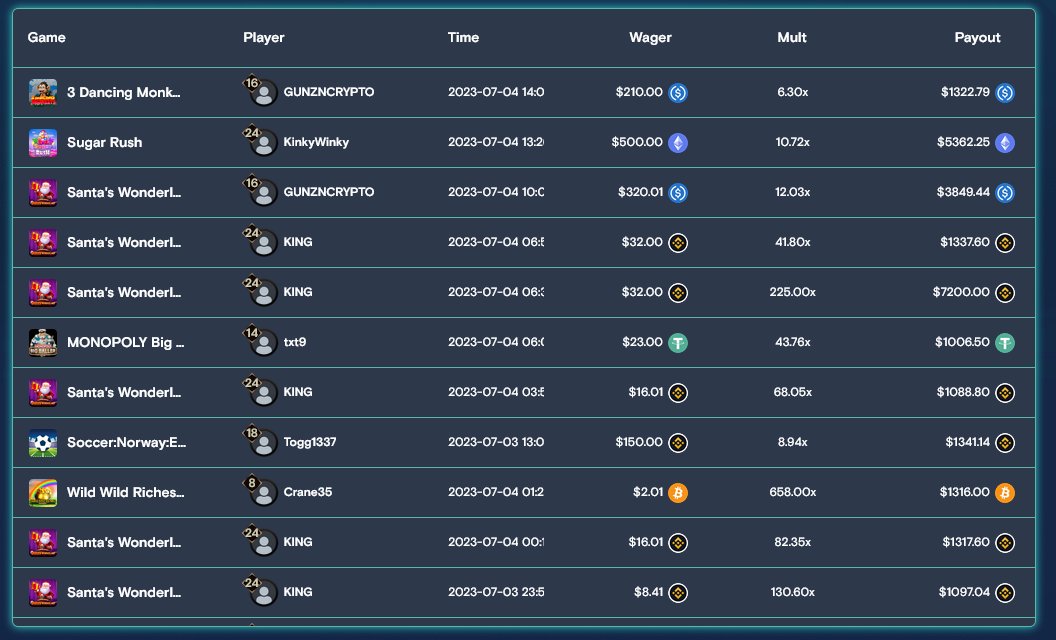Sort by the Wager column header
Image resolution: width=1056 pixels, height=640 pixels.
tap(650, 38)
